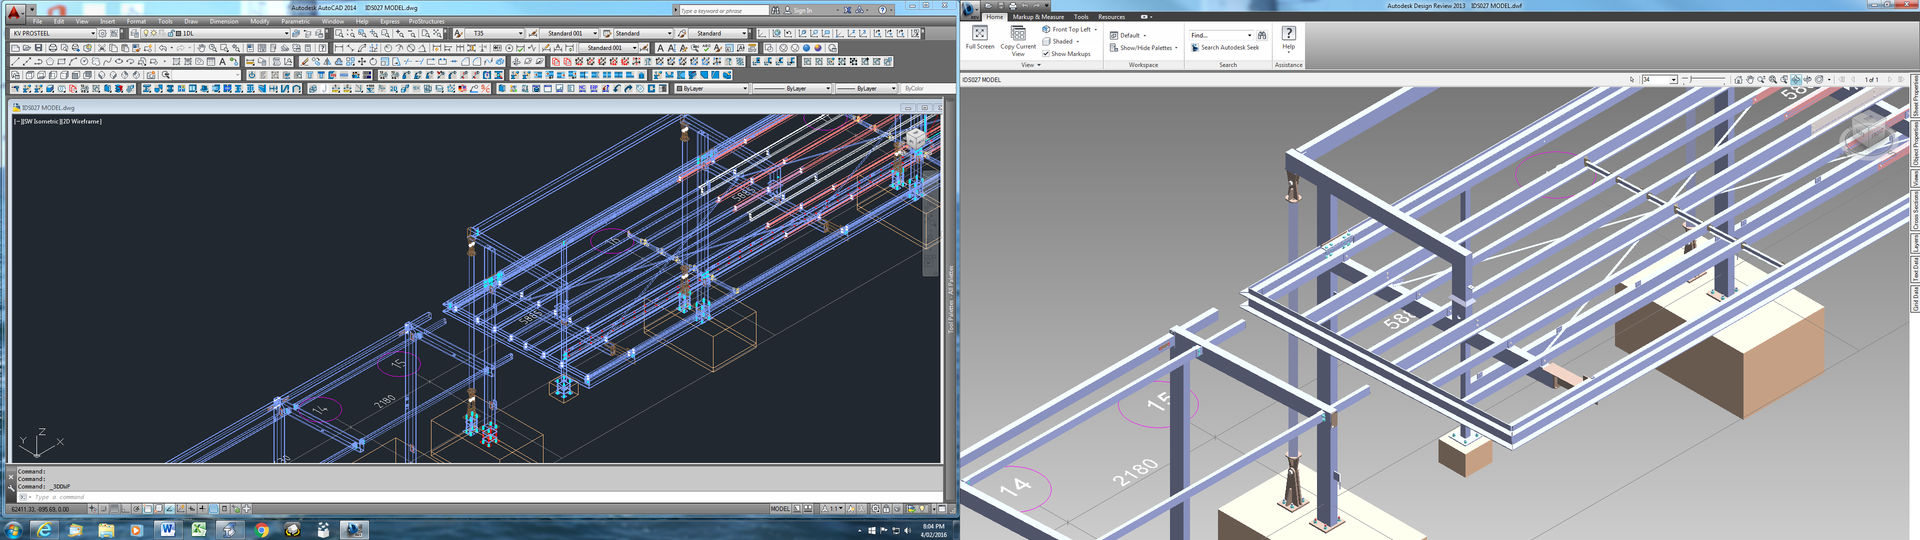This screenshot has width=1920, height=540.
Task: Select the Rotate tool in Modify toolbar
Action: pos(373,62)
